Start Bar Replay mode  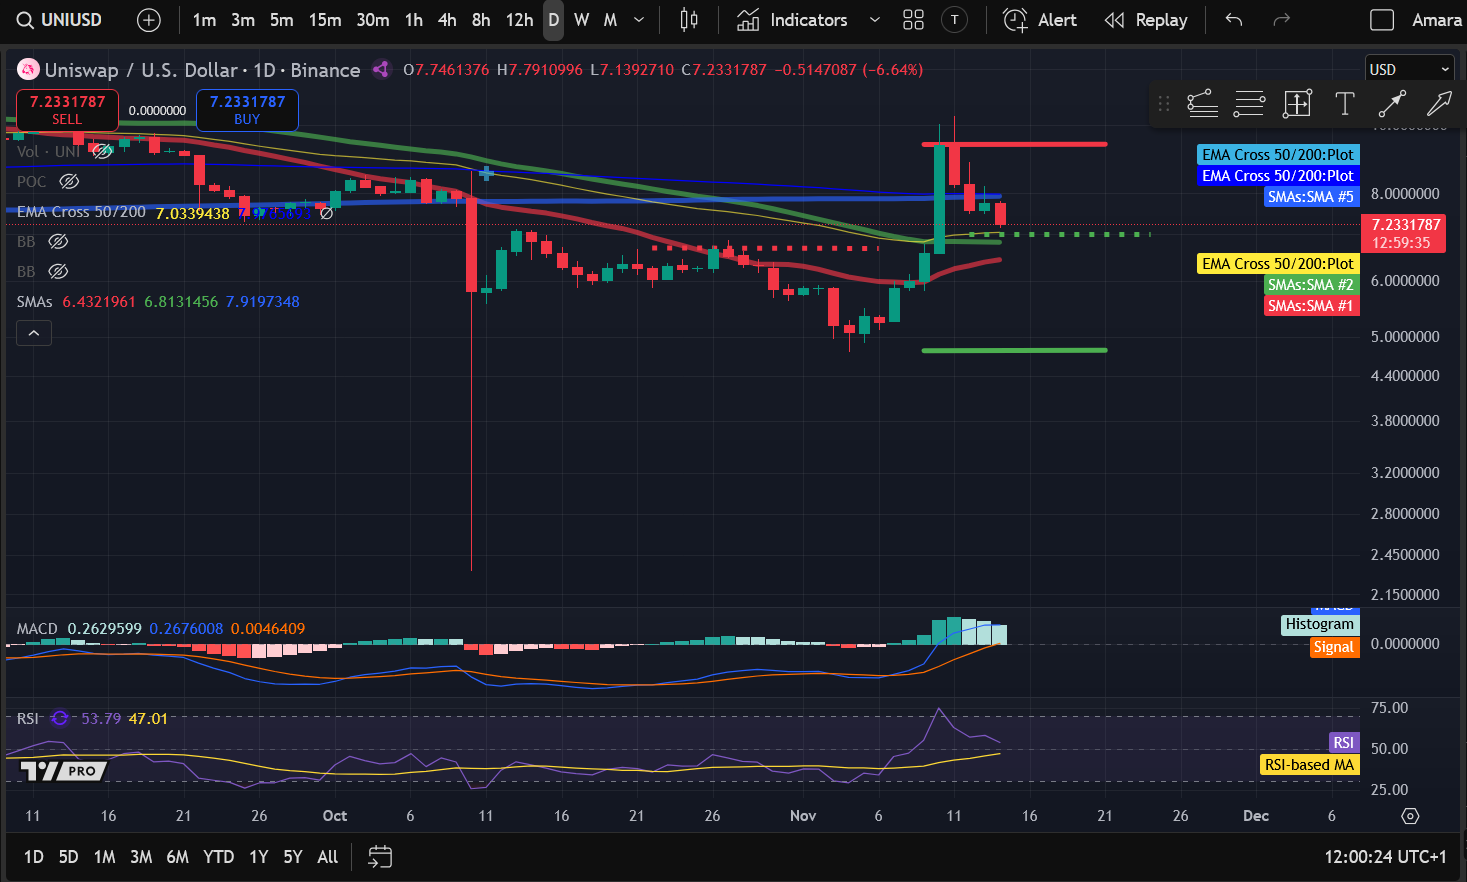click(x=1146, y=20)
